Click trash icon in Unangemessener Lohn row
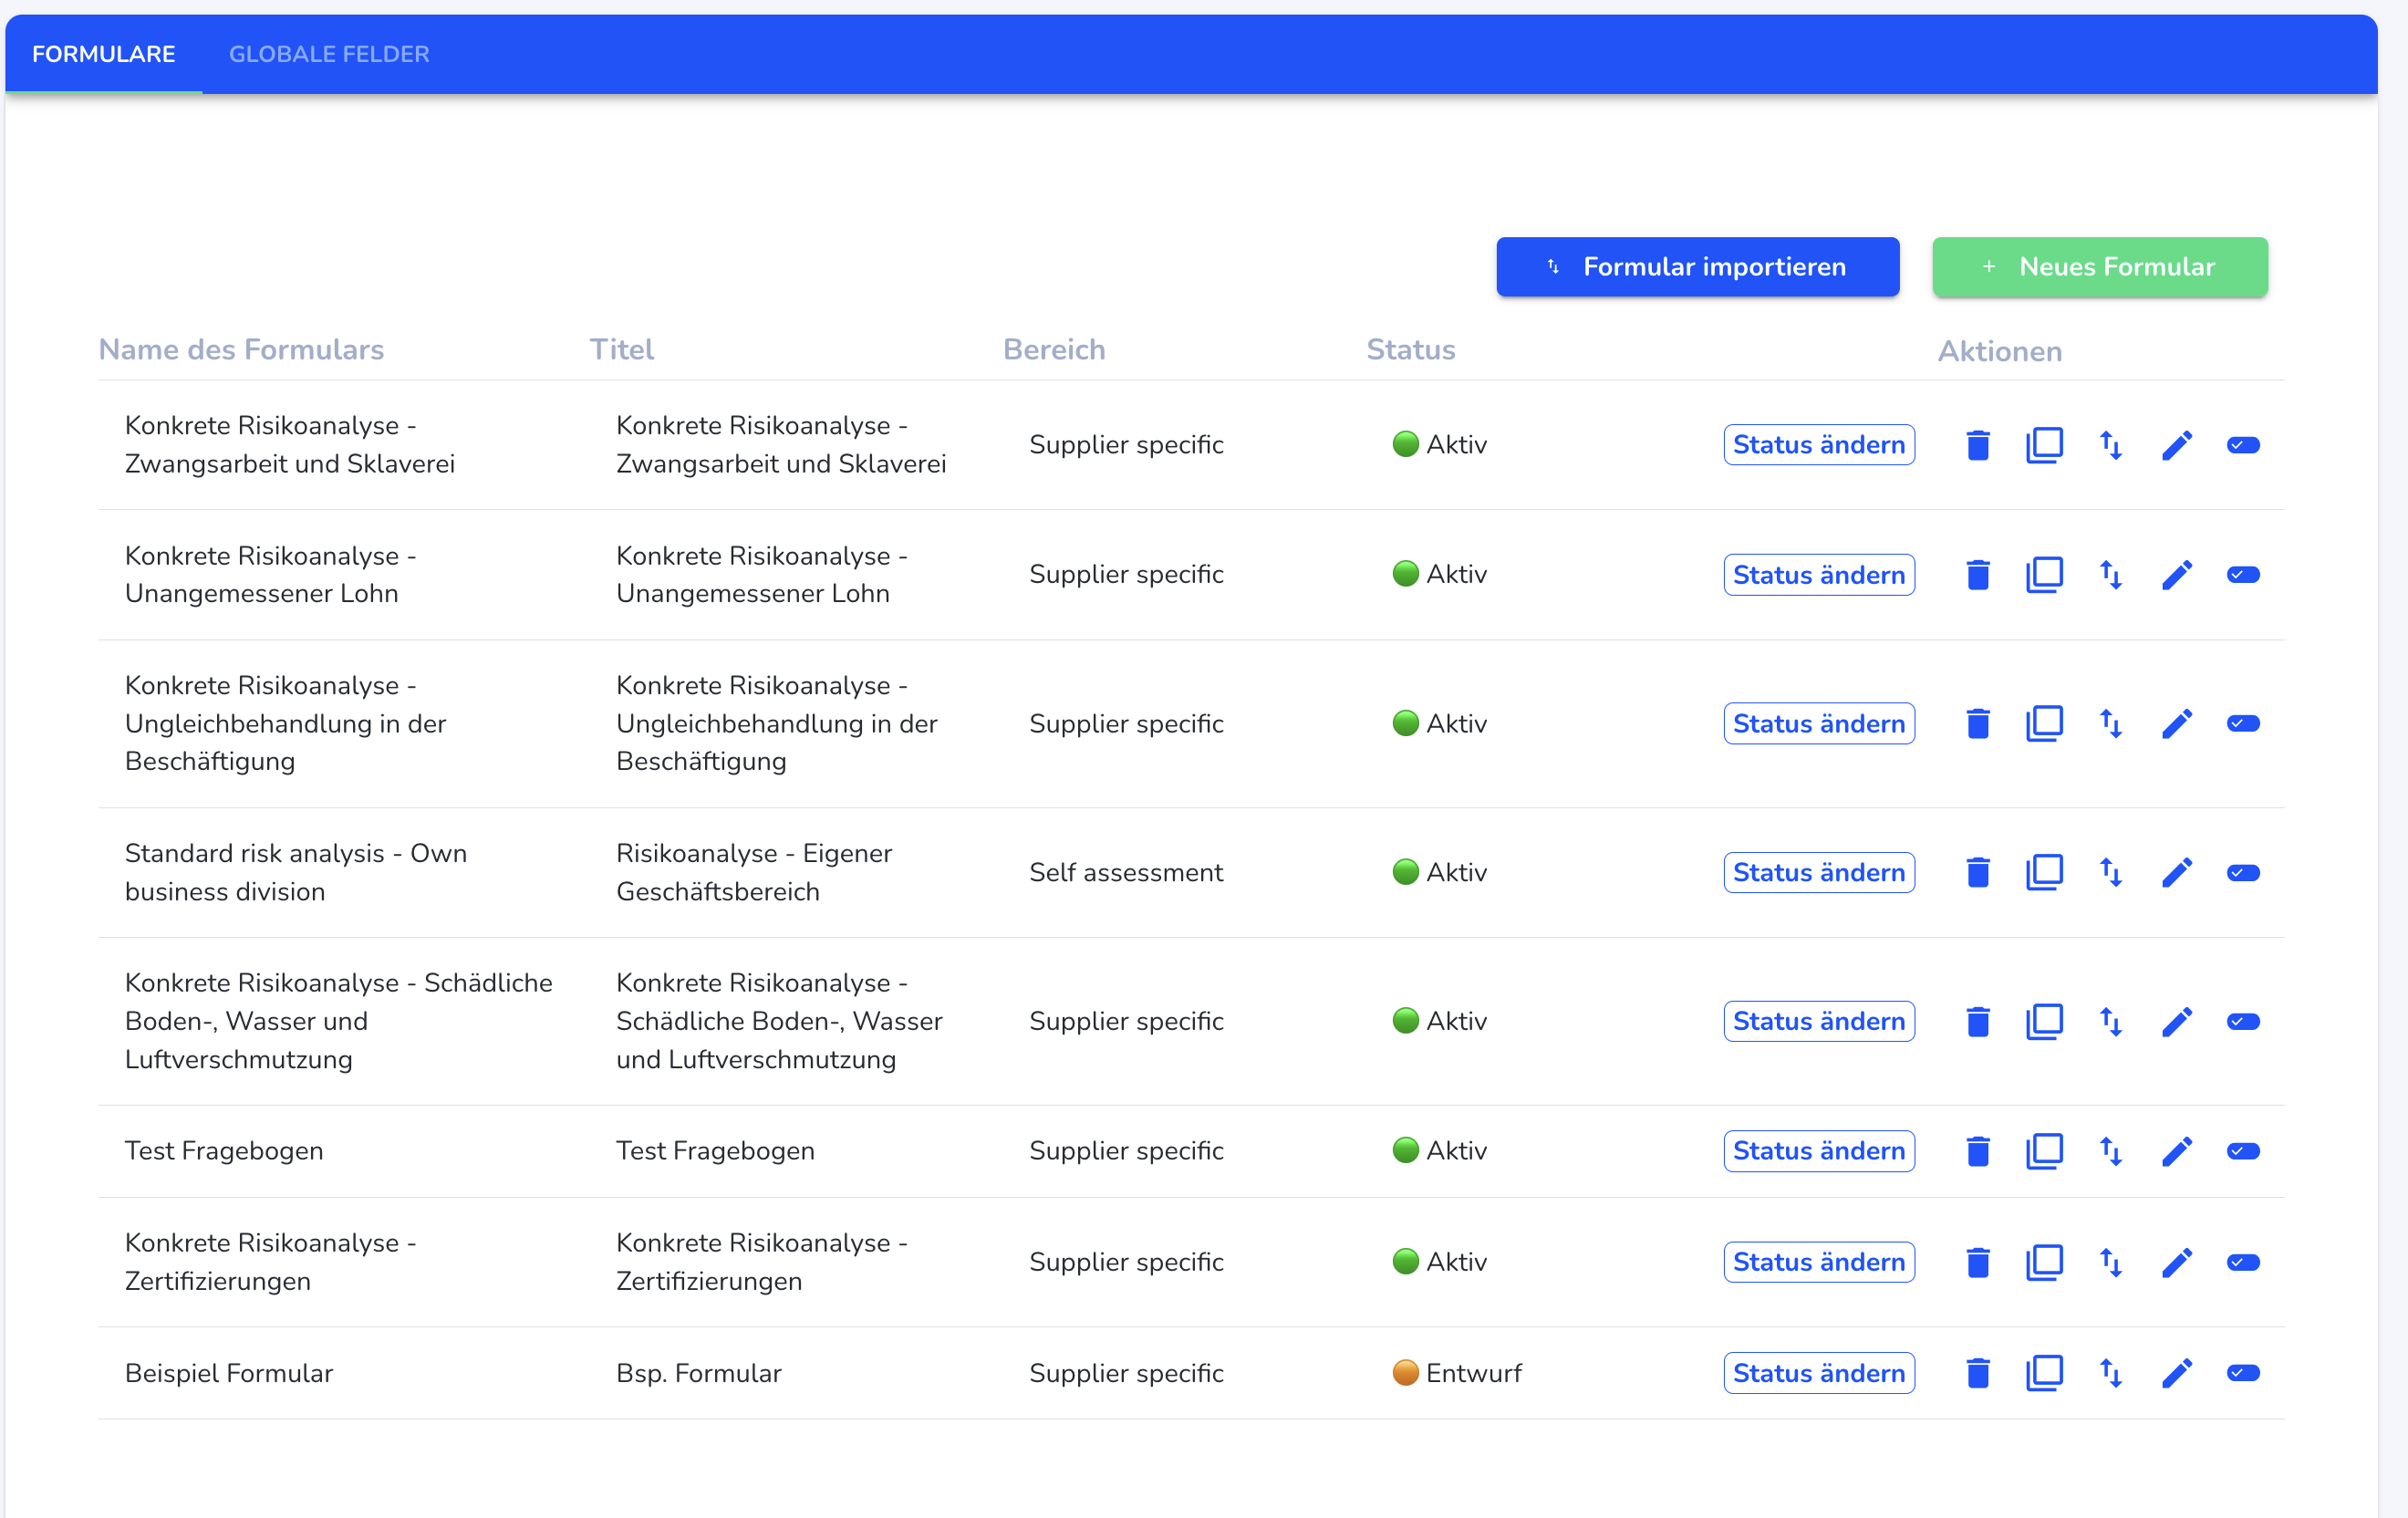The height and width of the screenshot is (1518, 2408). 1977,575
